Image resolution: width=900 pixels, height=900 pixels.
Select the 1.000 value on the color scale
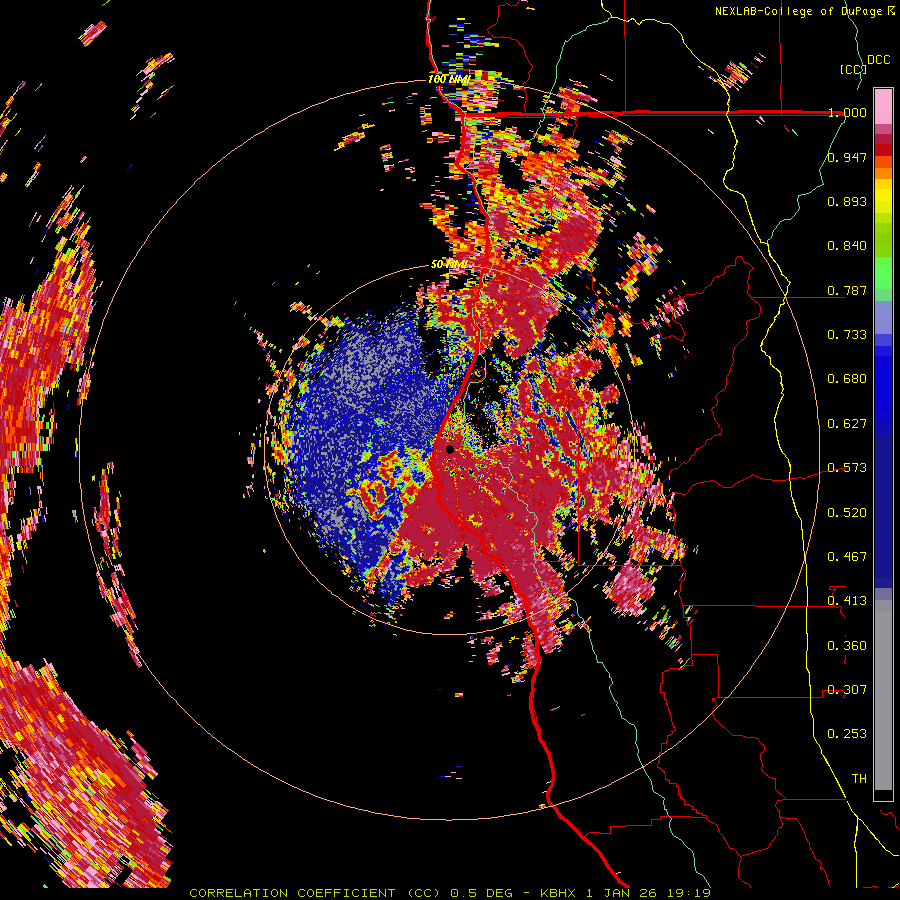click(847, 112)
